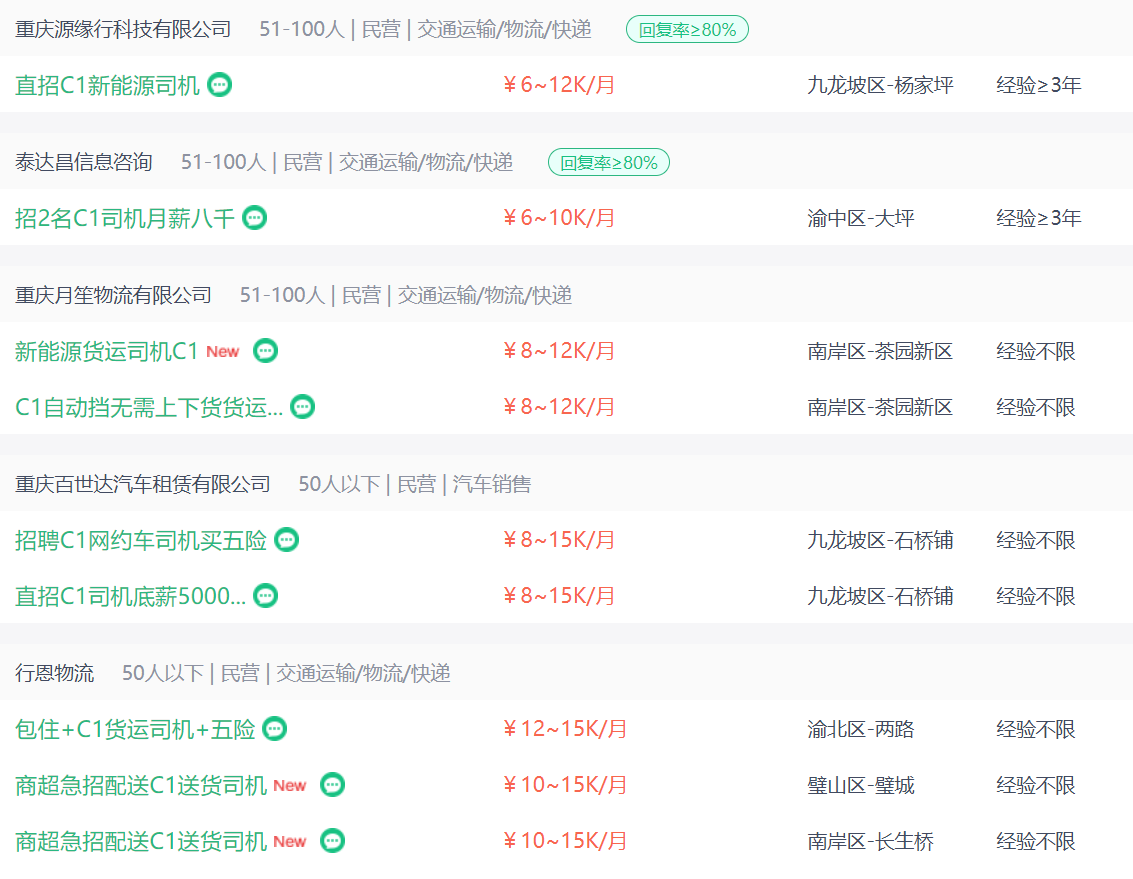The height and width of the screenshot is (879, 1133).
Task: Open chat icon for 商超急招配送 job in 南岸区-长生桥
Action: pyautogui.click(x=332, y=841)
